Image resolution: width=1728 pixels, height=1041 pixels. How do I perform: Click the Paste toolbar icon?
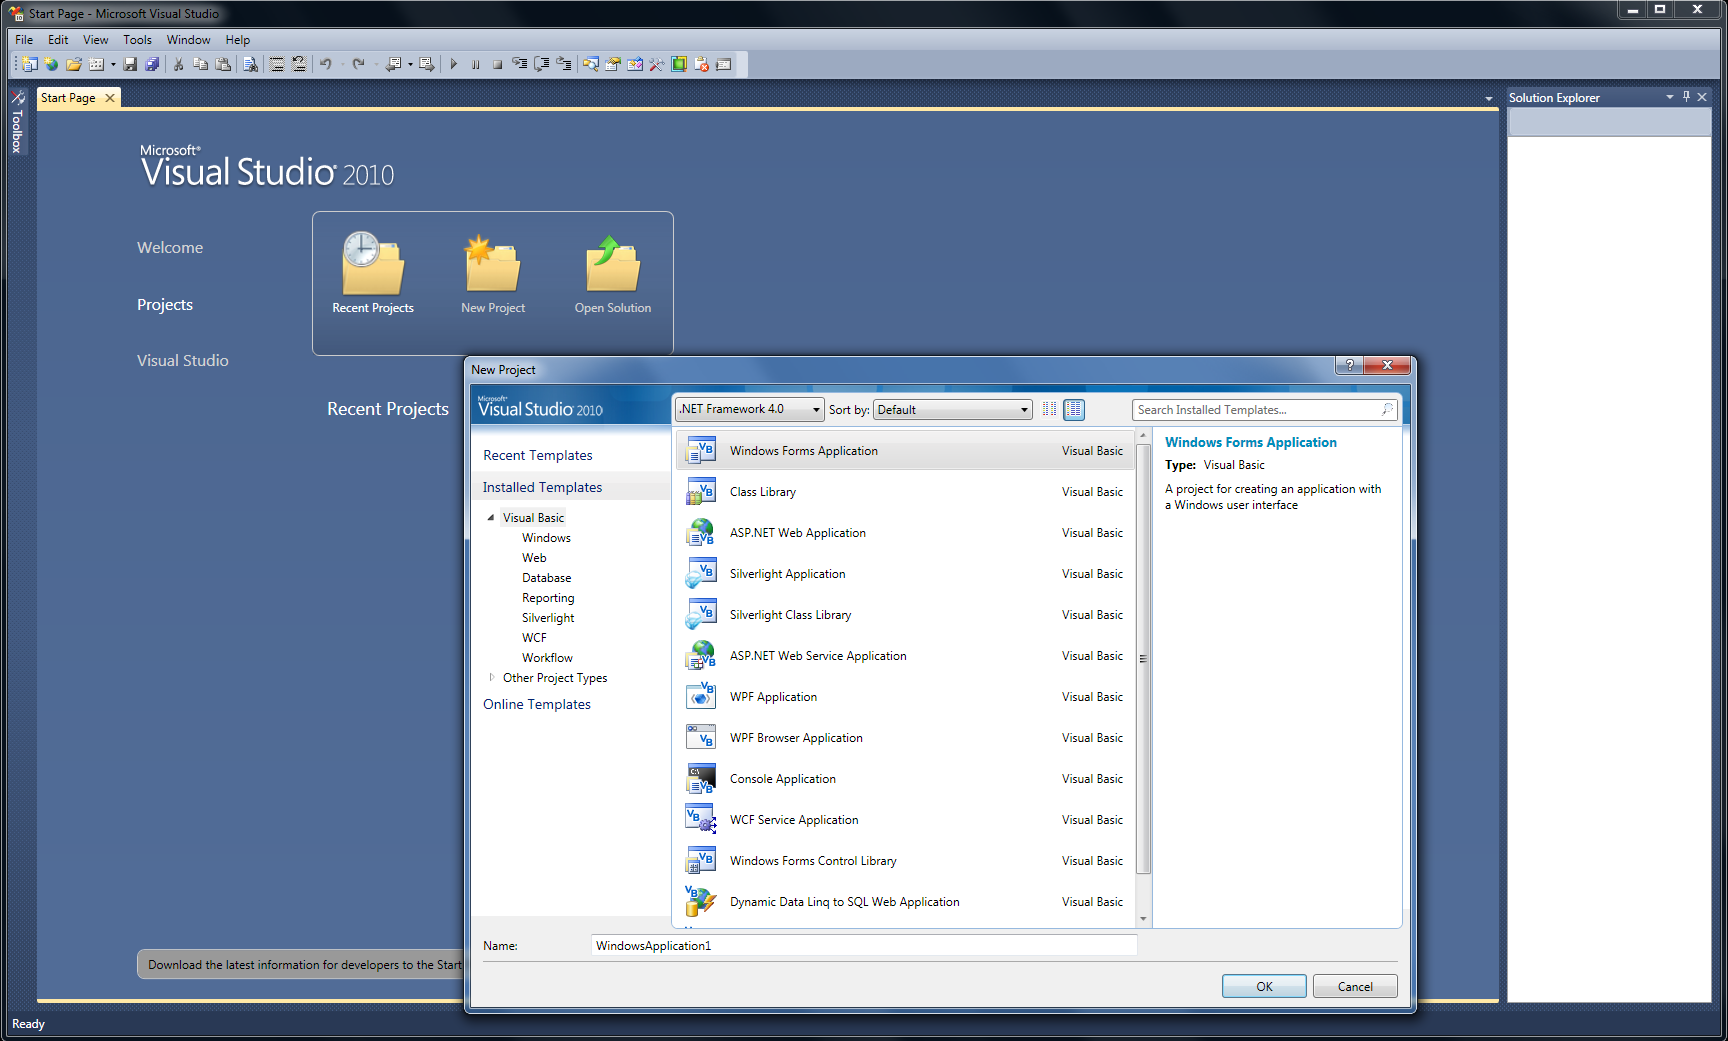click(223, 64)
